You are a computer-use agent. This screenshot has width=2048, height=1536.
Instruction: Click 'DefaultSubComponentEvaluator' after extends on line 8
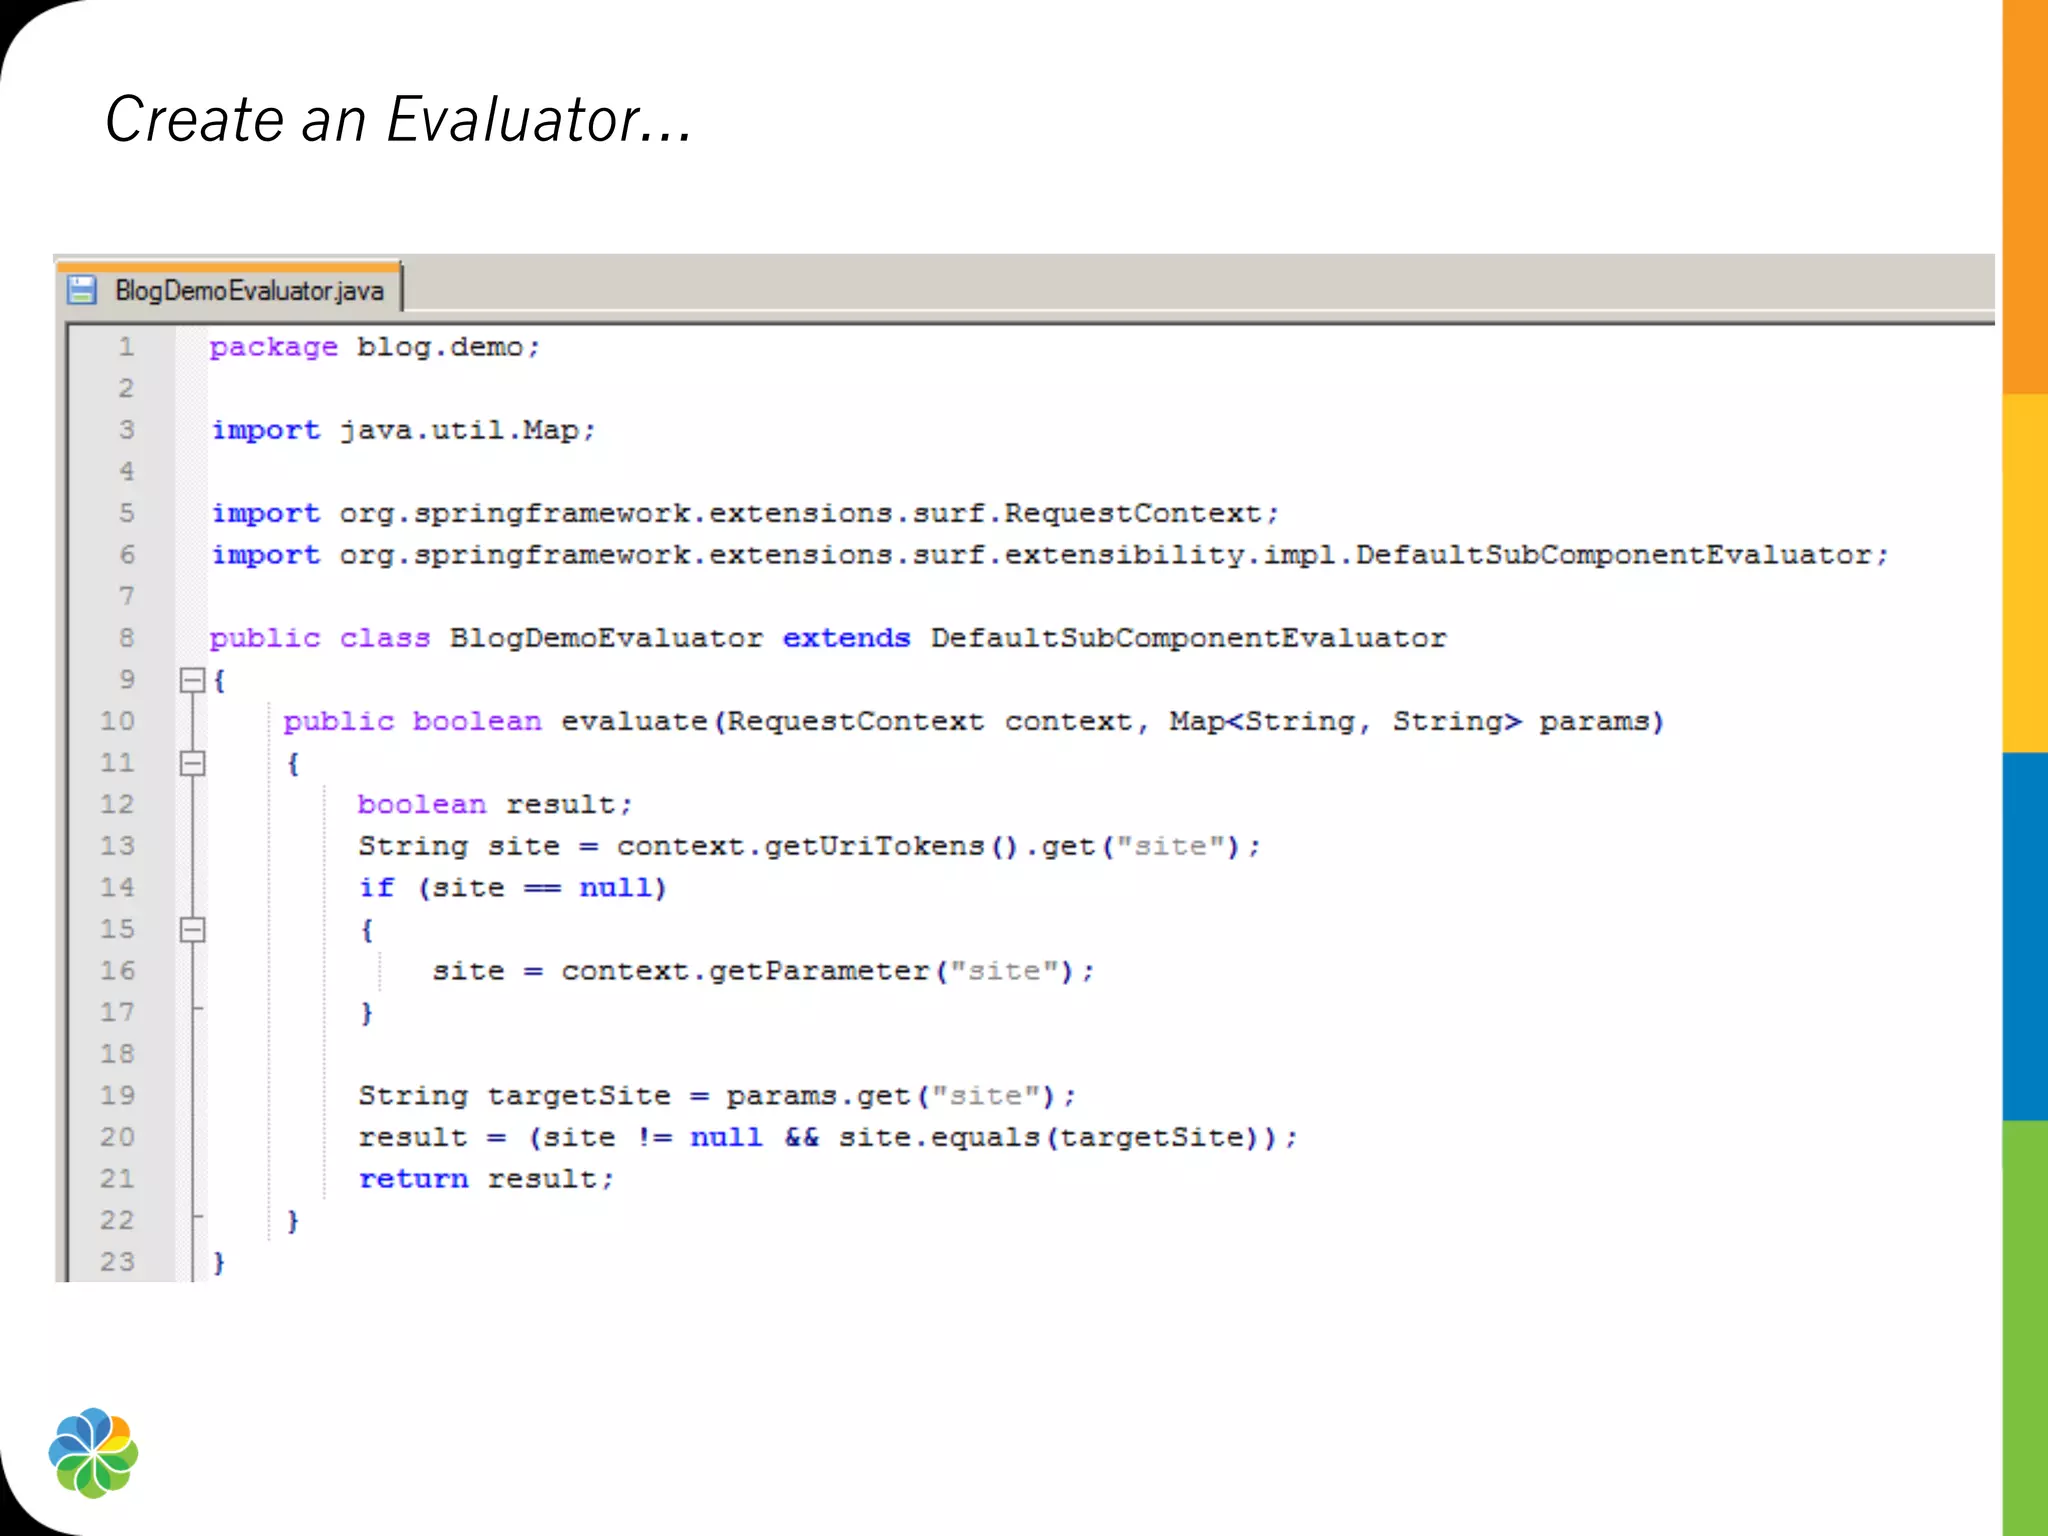tap(1188, 638)
